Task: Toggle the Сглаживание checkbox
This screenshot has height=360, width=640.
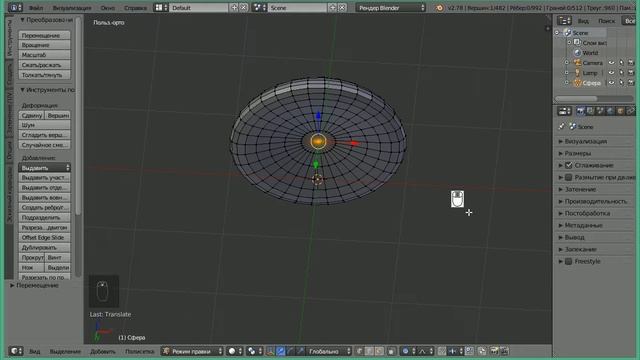Action: (569, 165)
